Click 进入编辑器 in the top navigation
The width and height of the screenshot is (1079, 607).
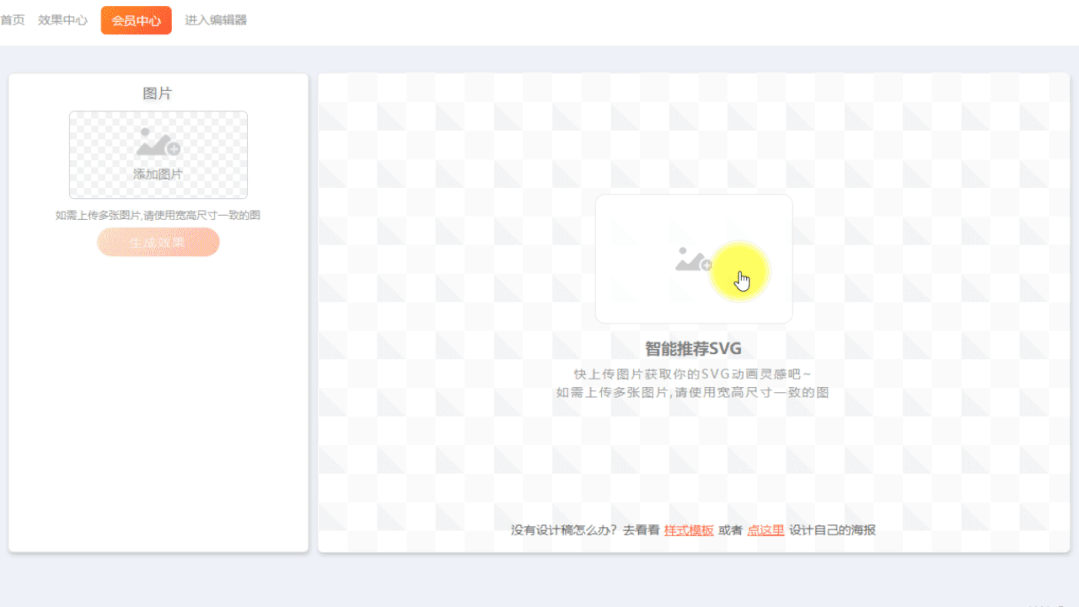215,20
